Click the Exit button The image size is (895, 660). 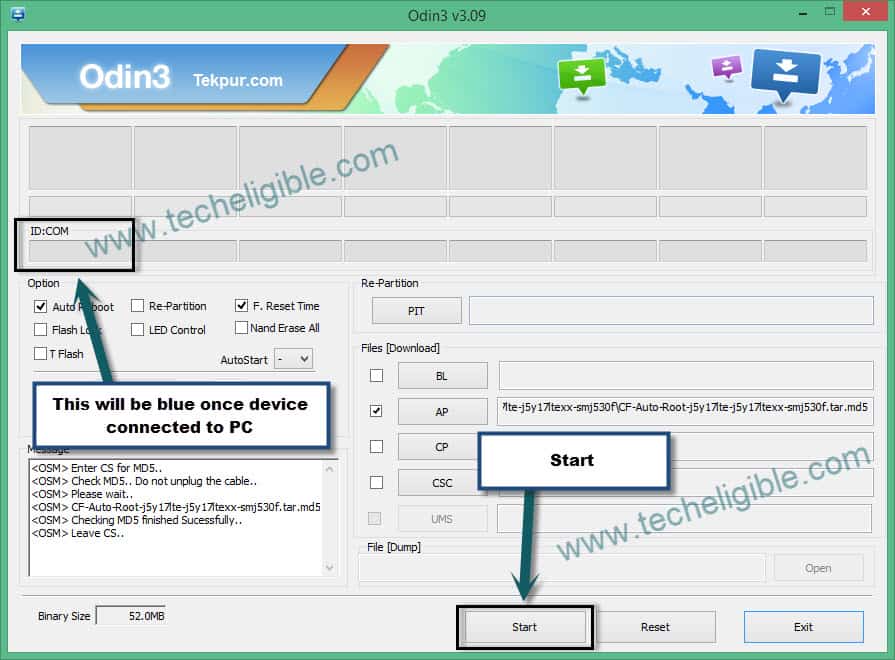(804, 627)
